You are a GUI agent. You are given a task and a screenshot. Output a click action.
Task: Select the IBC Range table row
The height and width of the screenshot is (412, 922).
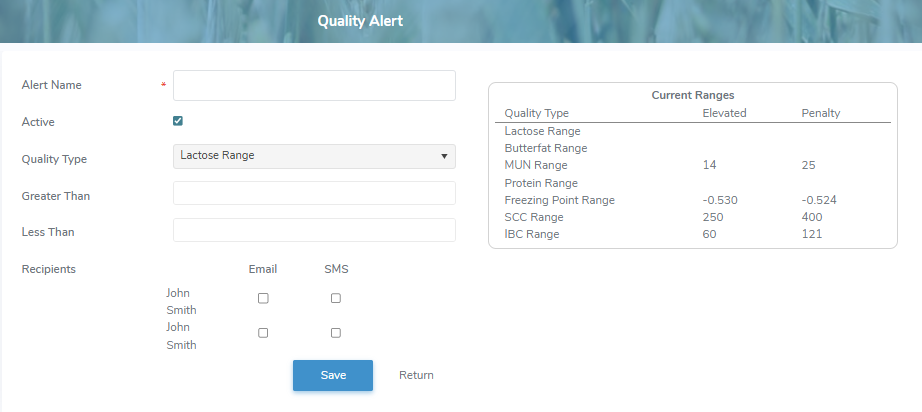(532, 234)
